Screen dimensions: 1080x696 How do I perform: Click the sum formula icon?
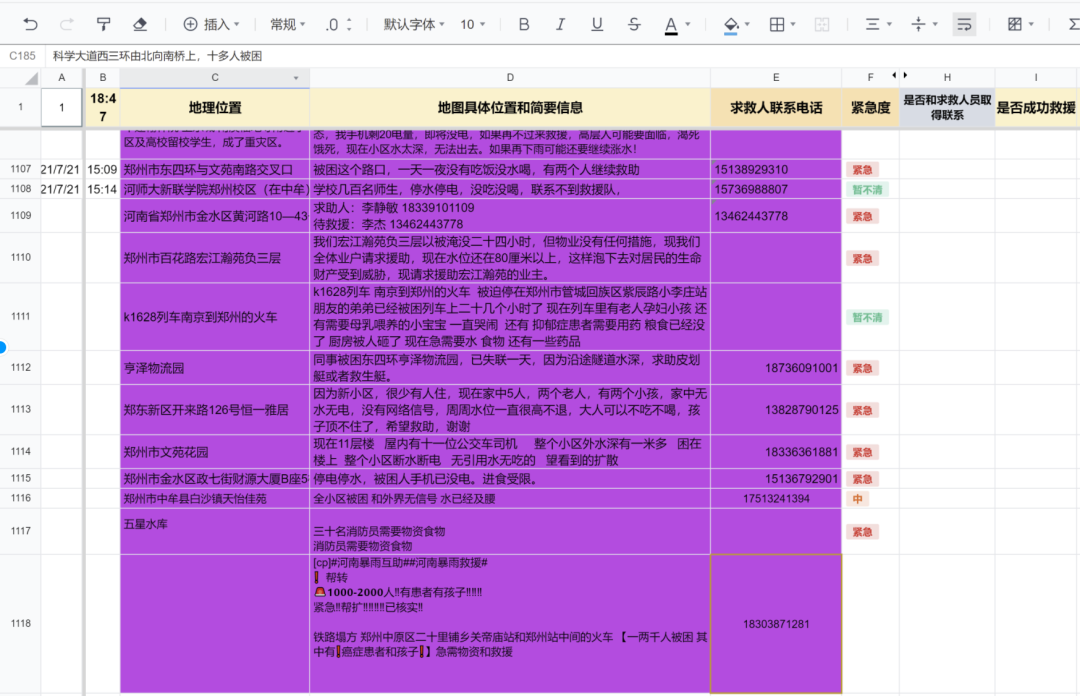(x=1074, y=25)
